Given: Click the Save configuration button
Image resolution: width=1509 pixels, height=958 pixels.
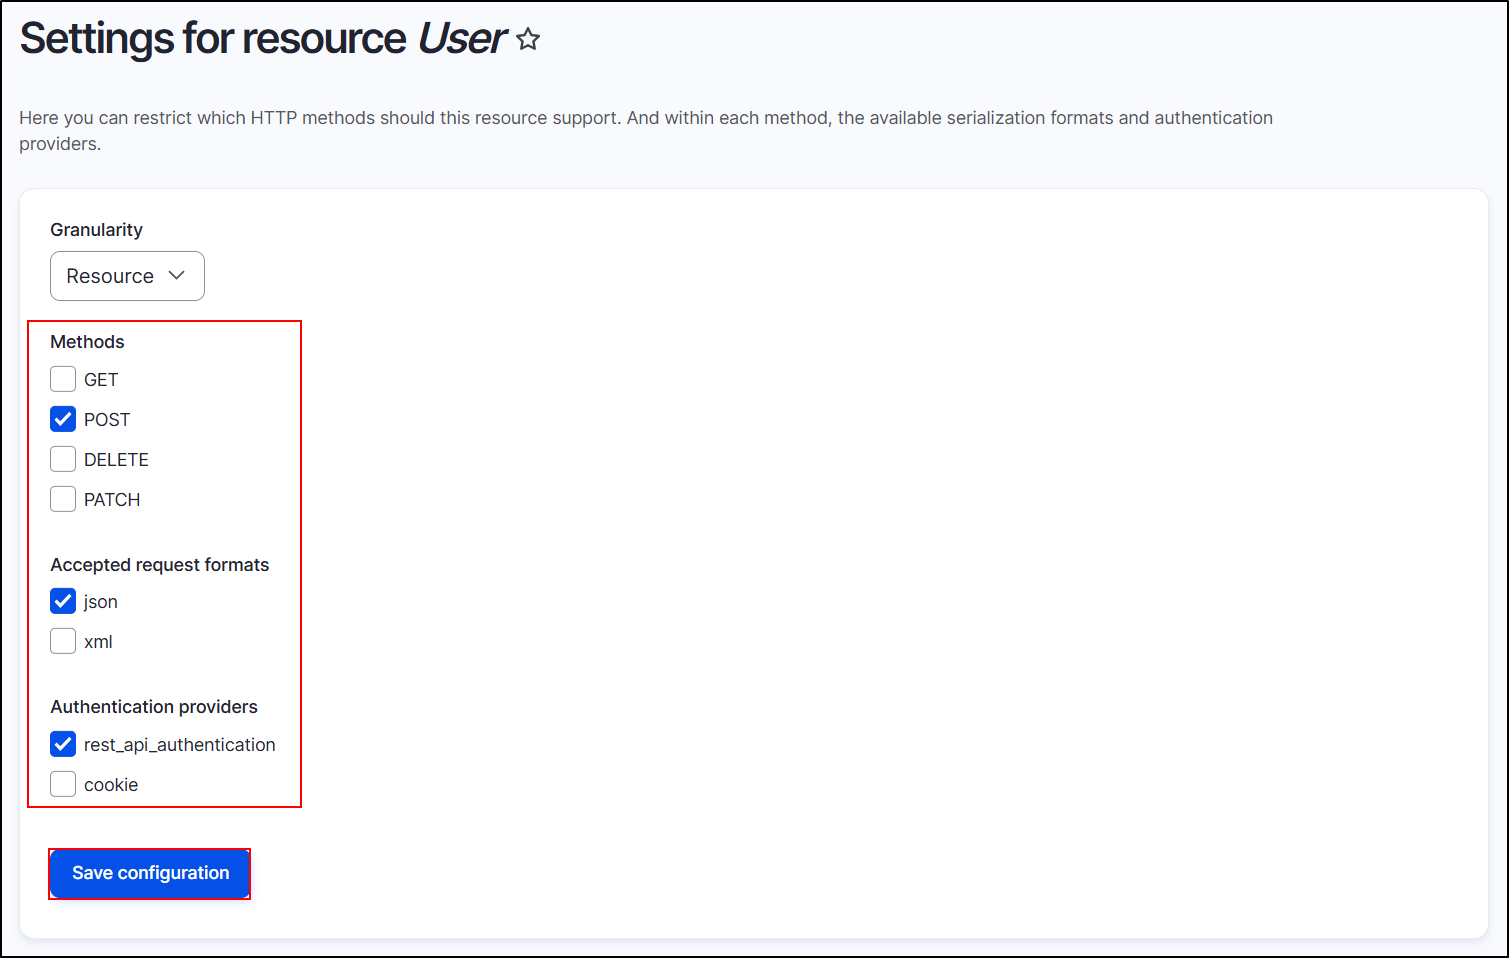Looking at the screenshot, I should pyautogui.click(x=149, y=873).
